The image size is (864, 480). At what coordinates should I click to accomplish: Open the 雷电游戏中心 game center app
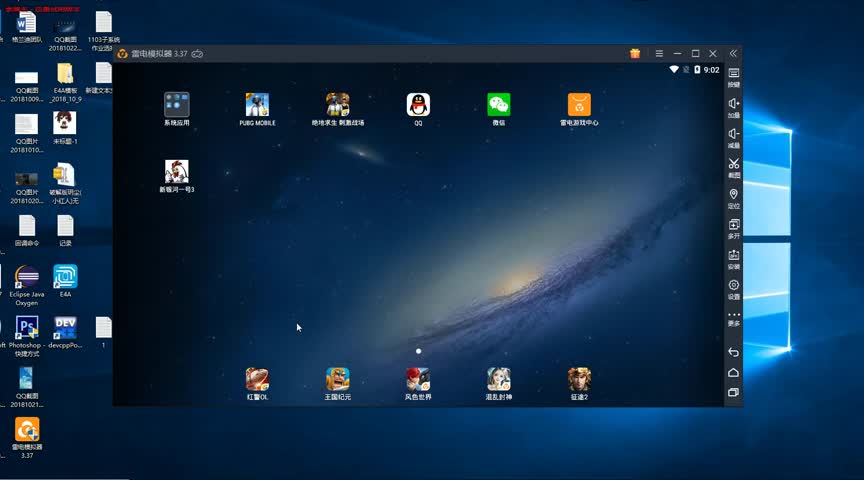coord(579,105)
